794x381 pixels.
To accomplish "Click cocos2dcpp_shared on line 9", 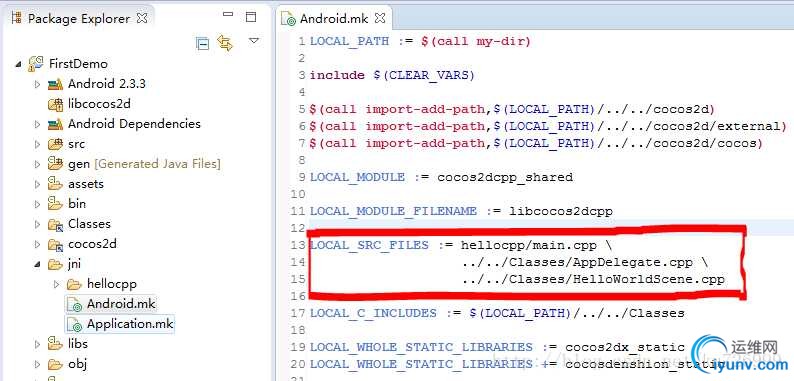I will point(505,177).
